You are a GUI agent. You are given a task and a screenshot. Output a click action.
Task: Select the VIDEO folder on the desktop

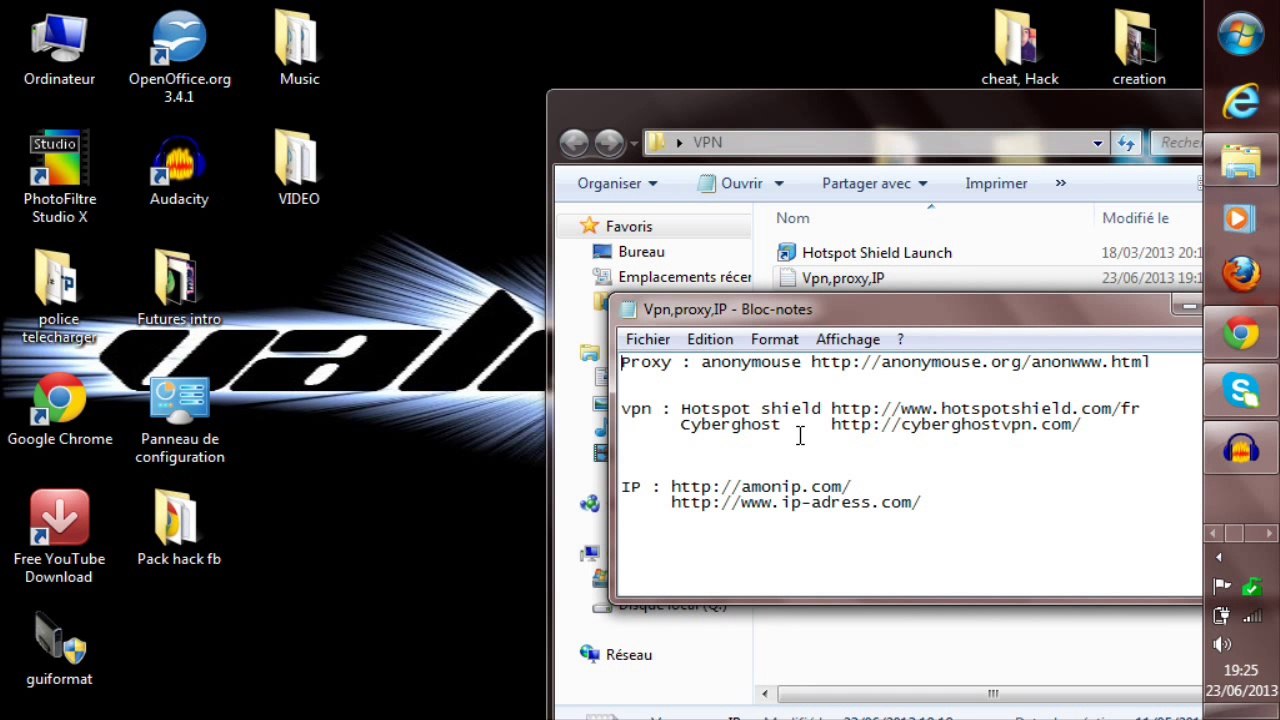point(299,170)
